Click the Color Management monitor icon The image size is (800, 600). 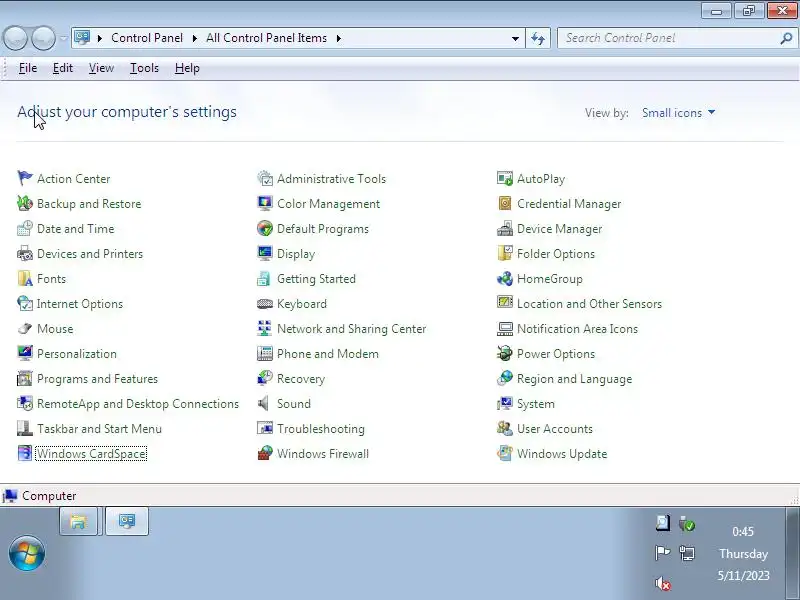point(265,204)
